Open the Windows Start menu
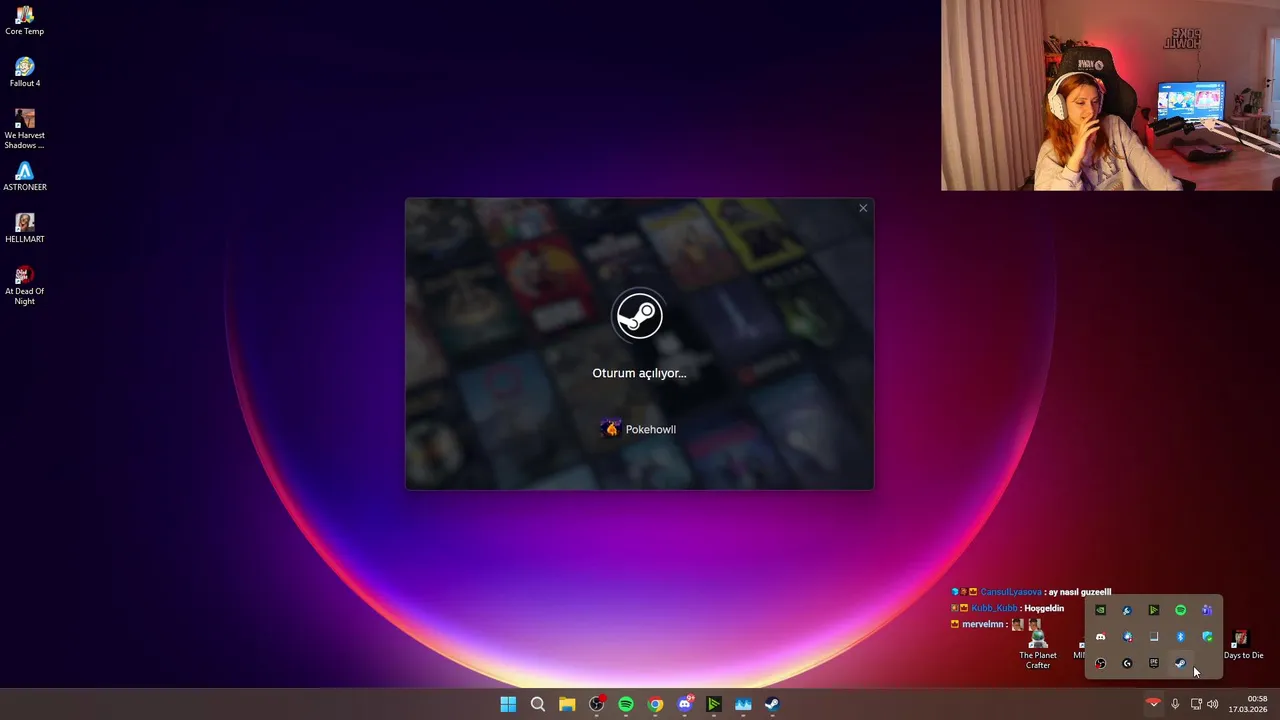The height and width of the screenshot is (720, 1280). (508, 704)
